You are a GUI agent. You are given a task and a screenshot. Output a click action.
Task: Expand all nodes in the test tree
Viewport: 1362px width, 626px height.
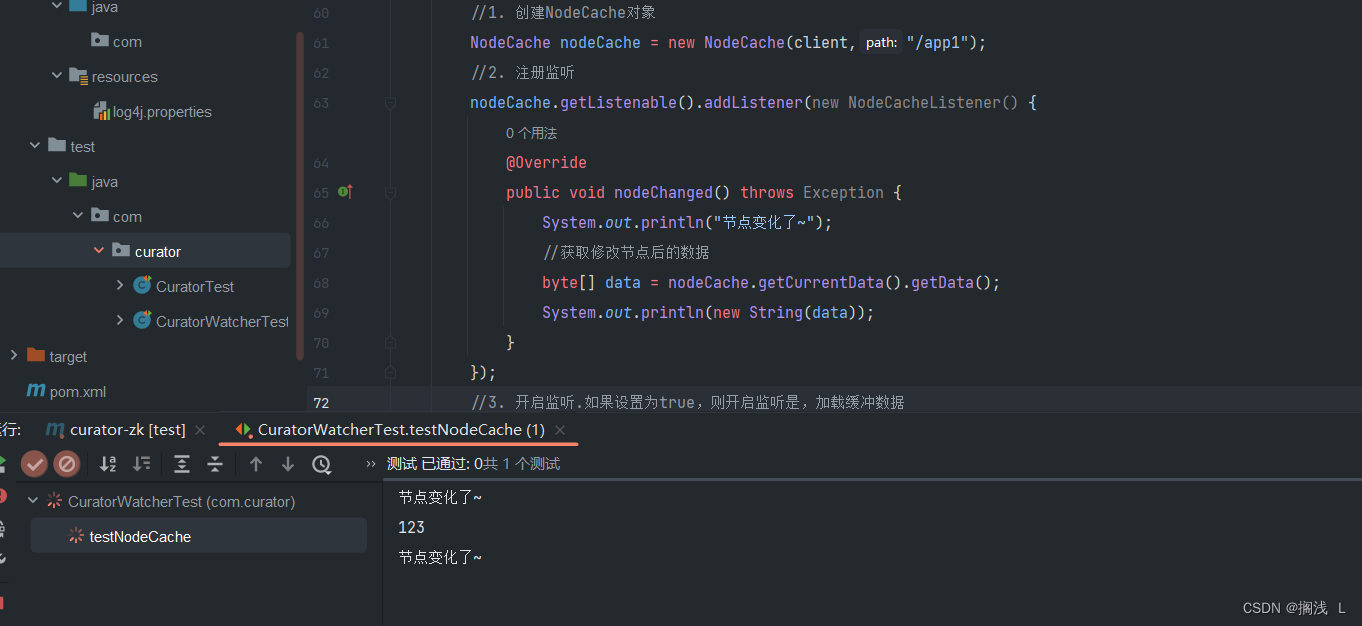click(181, 464)
